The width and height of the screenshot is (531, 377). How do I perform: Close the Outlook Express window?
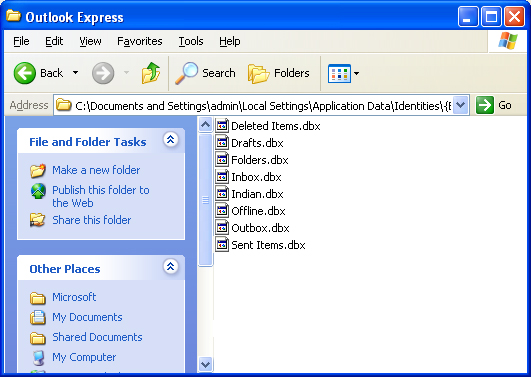pyautogui.click(x=514, y=17)
